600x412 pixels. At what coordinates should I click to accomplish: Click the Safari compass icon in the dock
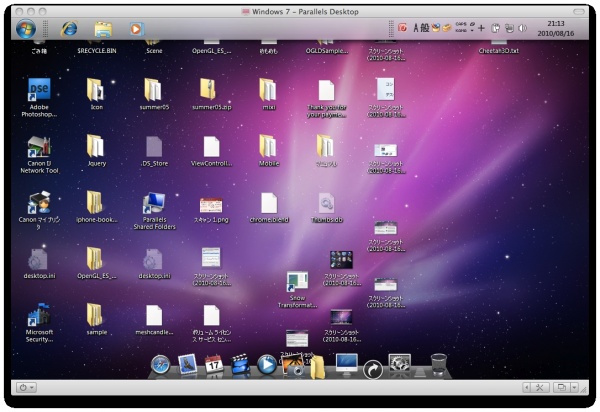pos(160,365)
